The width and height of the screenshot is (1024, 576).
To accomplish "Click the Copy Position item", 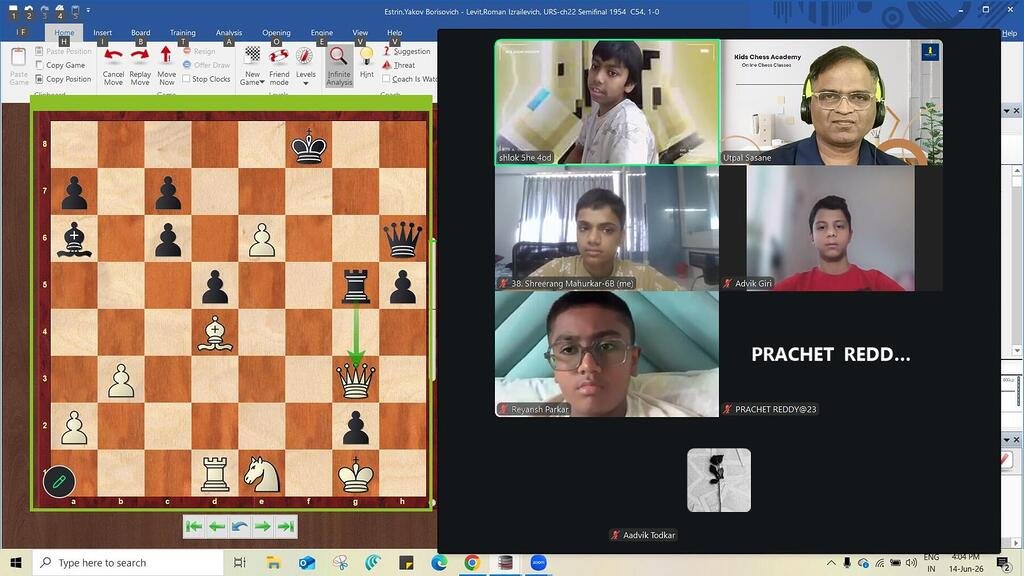I will click(63, 79).
